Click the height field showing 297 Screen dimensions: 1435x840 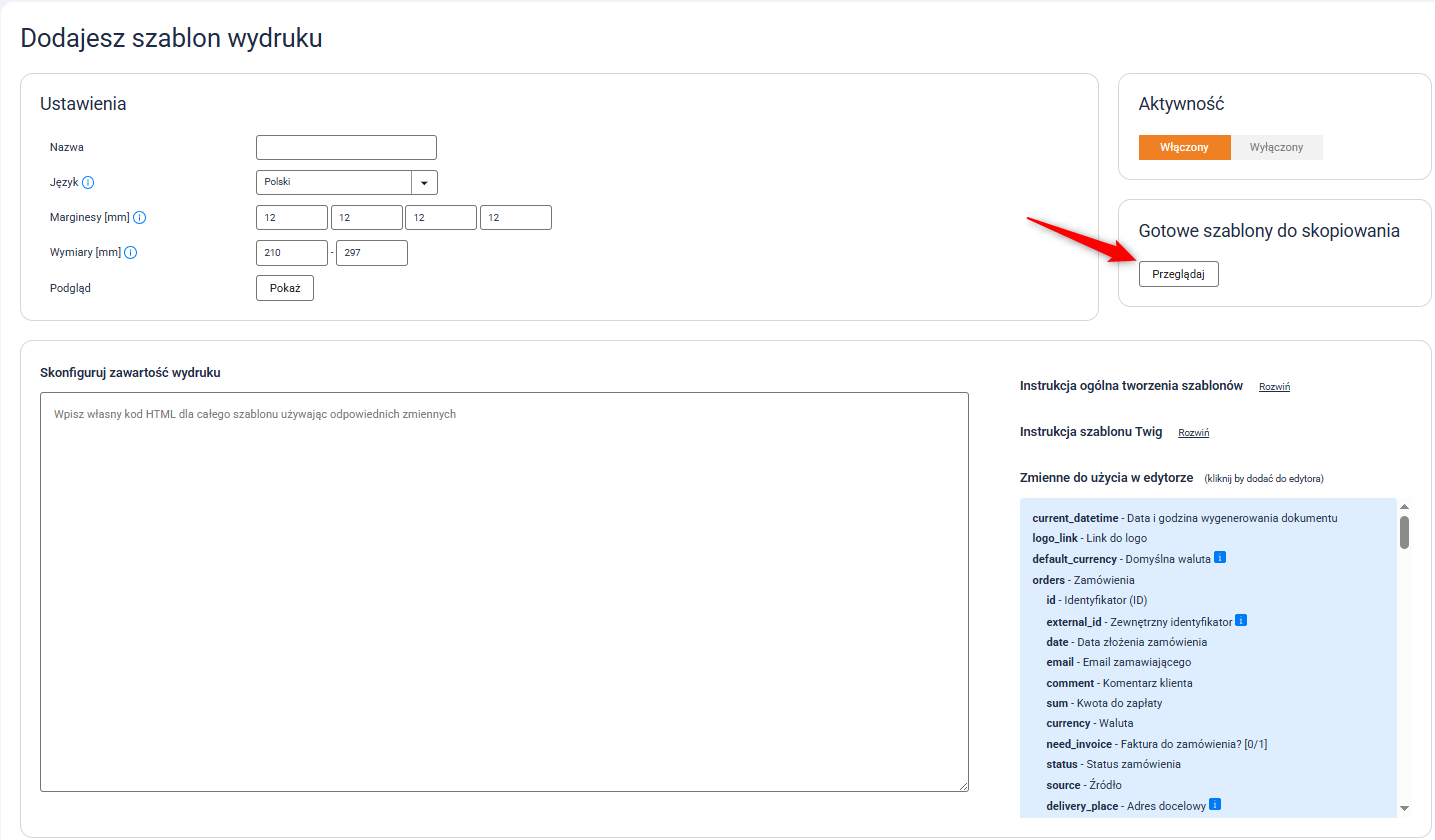(x=371, y=253)
